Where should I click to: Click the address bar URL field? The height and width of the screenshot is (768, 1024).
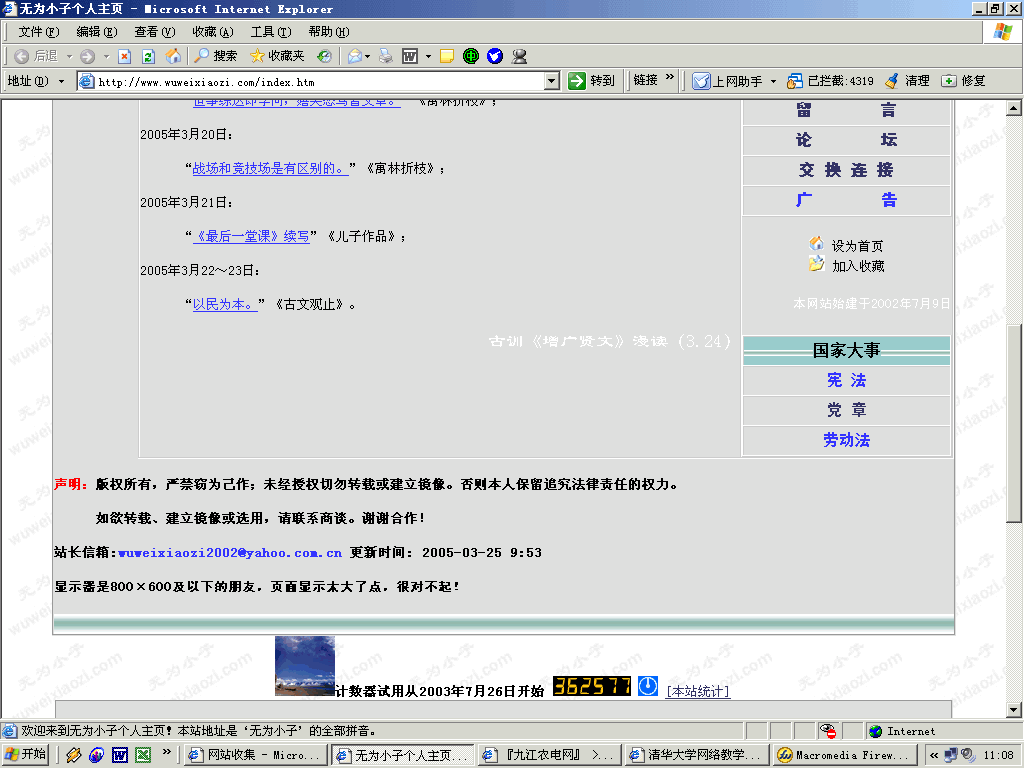[320, 82]
